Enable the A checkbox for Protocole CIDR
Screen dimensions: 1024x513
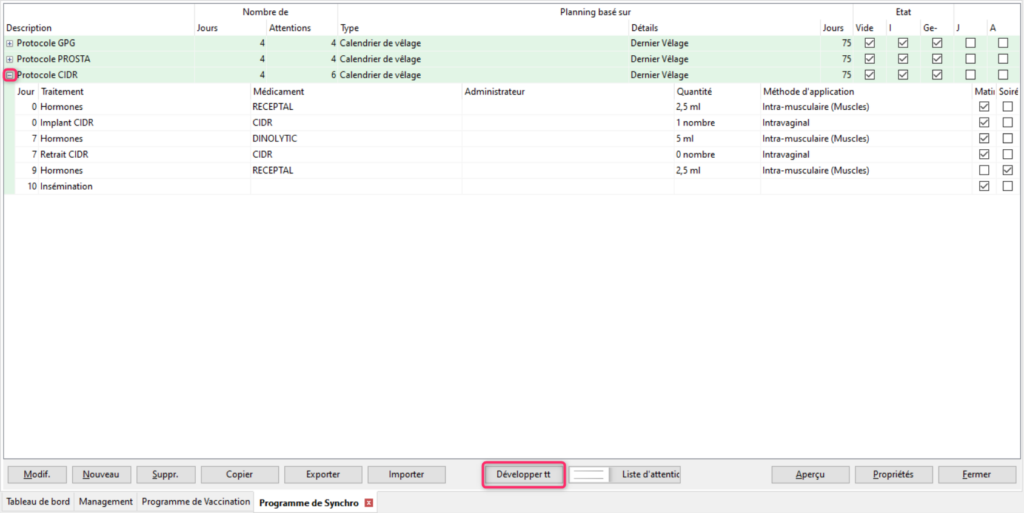(1003, 75)
